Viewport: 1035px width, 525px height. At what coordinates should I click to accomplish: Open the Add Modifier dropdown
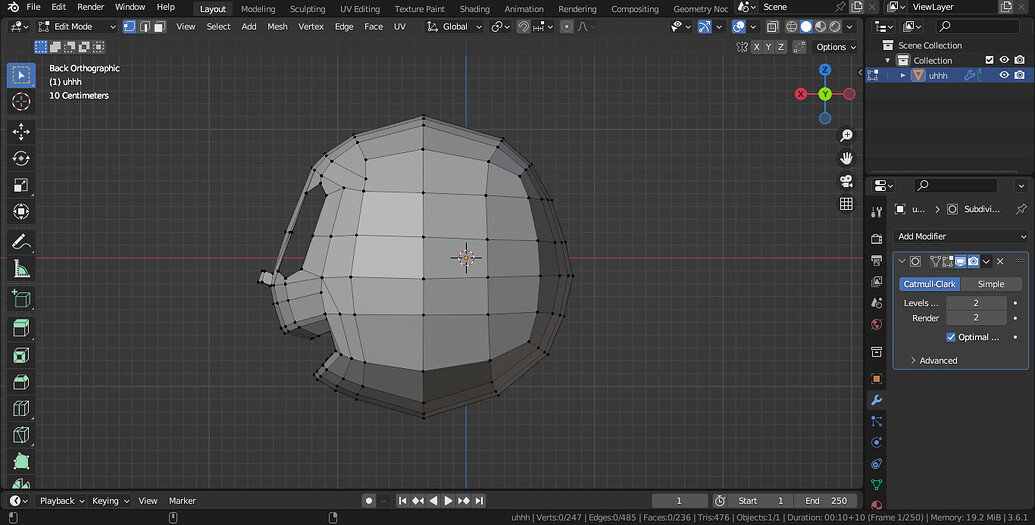point(961,236)
